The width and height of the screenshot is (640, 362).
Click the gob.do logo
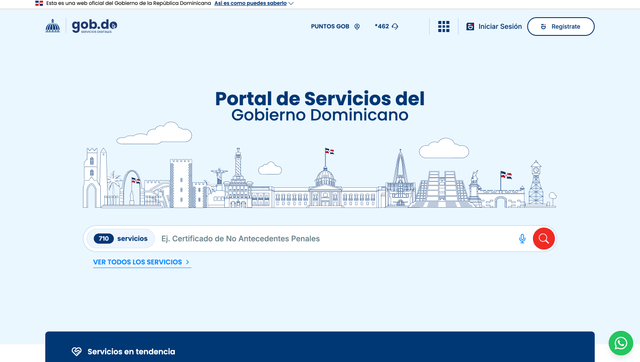(x=94, y=26)
